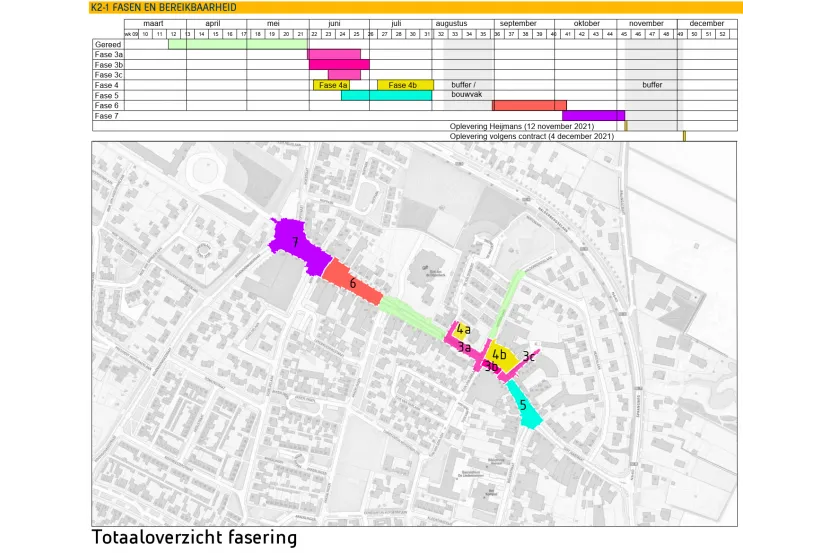Click the yellow 4a zone on the map
The width and height of the screenshot is (830, 553).
tap(464, 328)
